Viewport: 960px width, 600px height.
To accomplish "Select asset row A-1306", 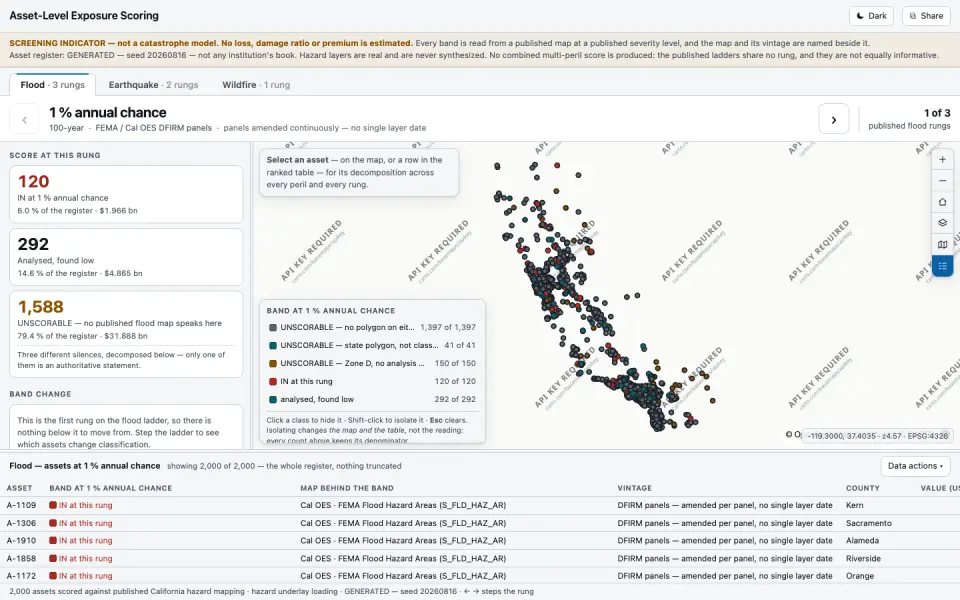I will [x=480, y=523].
